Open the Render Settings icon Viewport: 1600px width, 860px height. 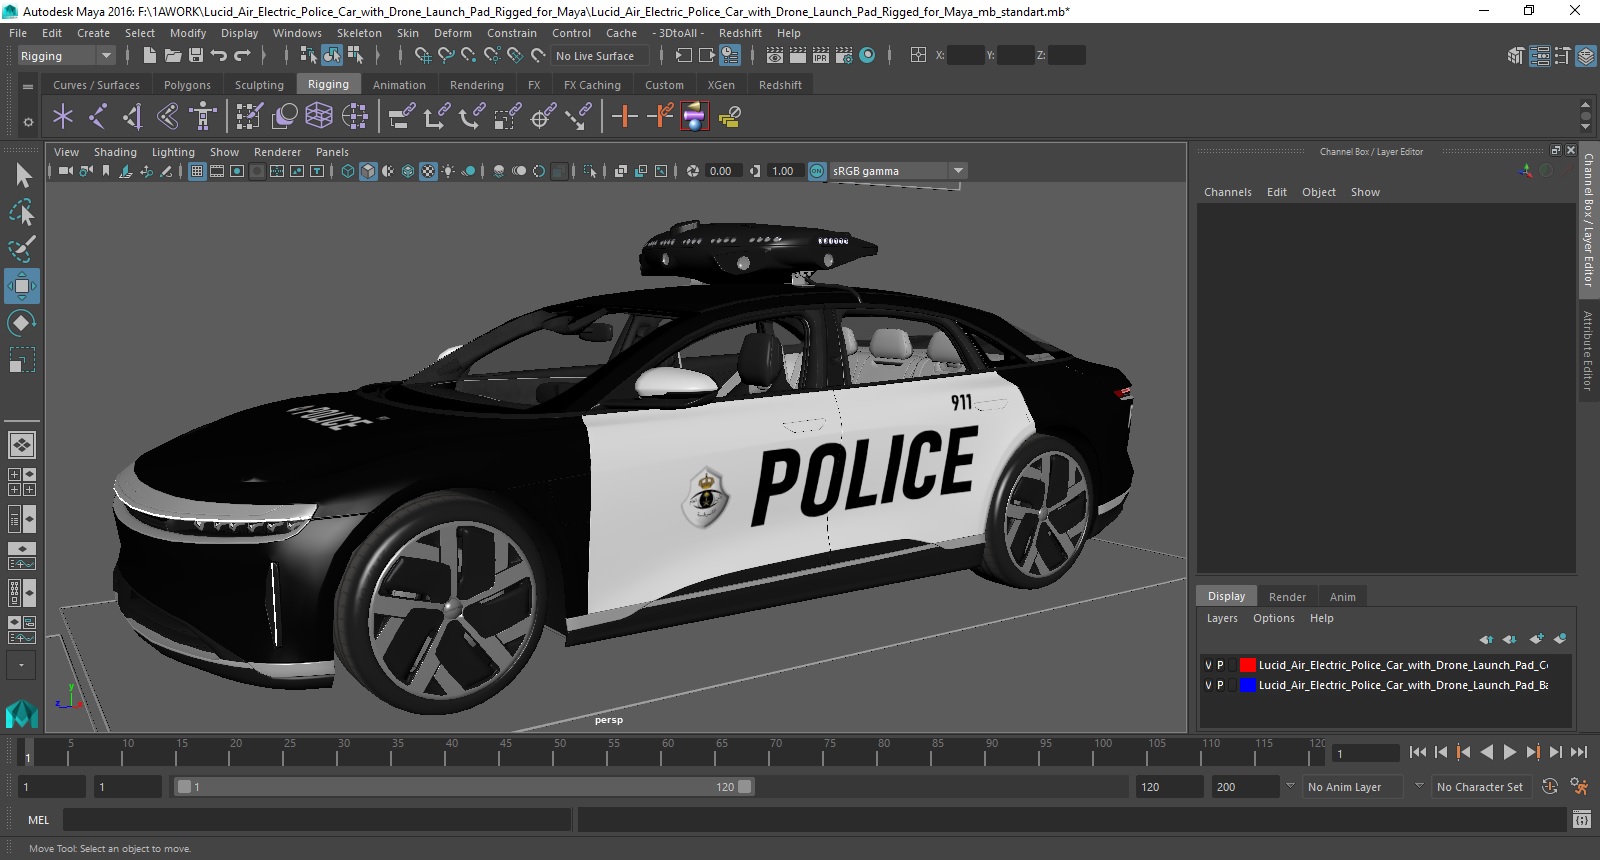(x=845, y=56)
